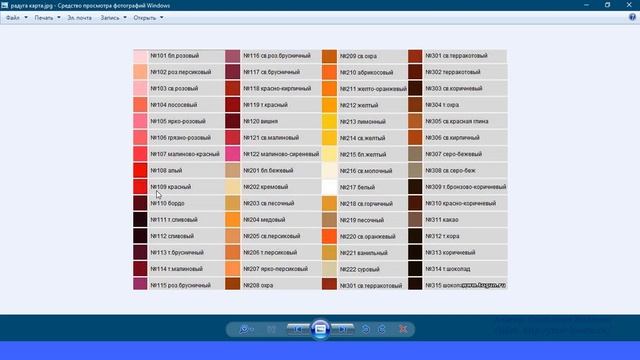Screen dimensions: 640x360
Task: Go to the next photo
Action: [x=343, y=329]
